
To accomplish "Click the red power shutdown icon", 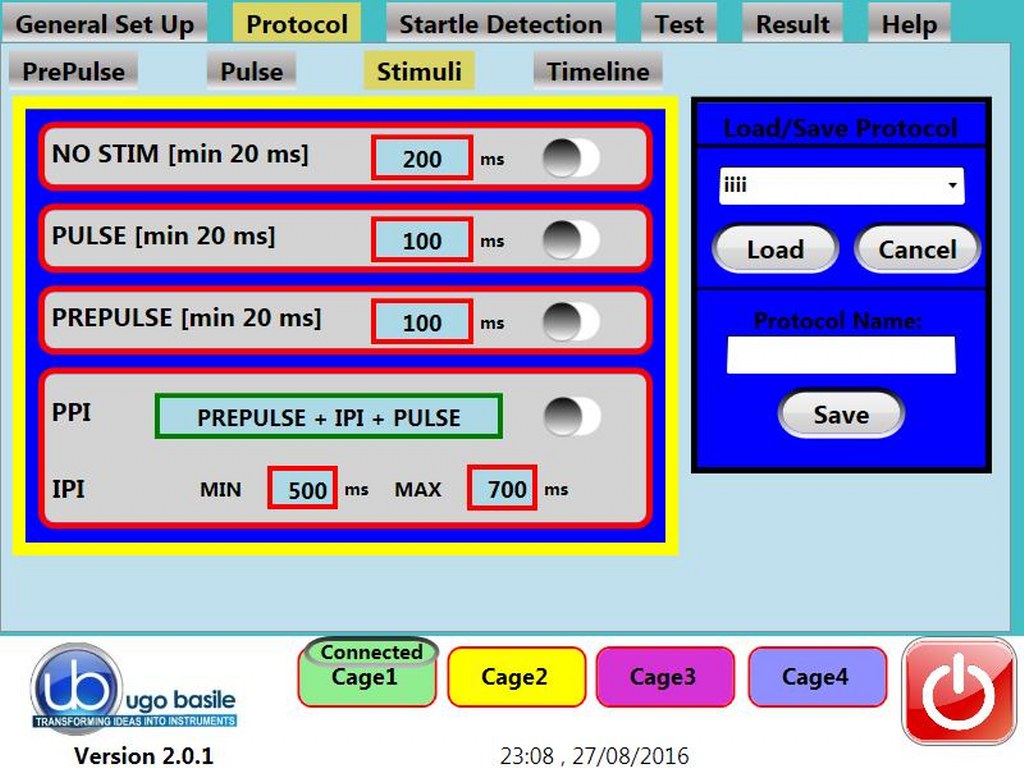I will 958,691.
